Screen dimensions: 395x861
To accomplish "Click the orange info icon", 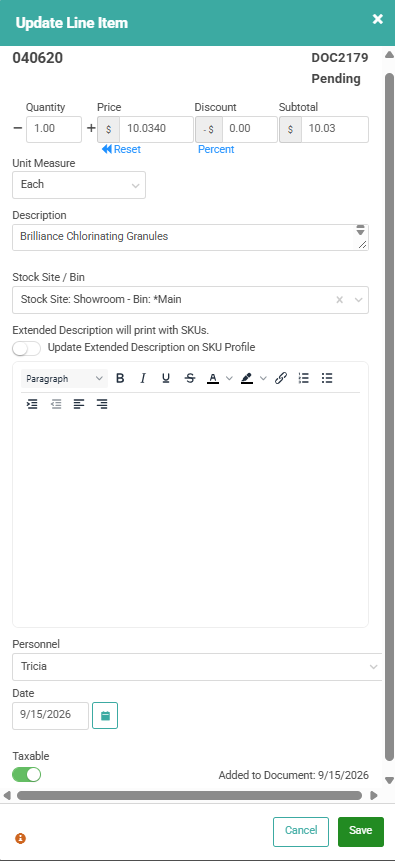I will (20, 838).
